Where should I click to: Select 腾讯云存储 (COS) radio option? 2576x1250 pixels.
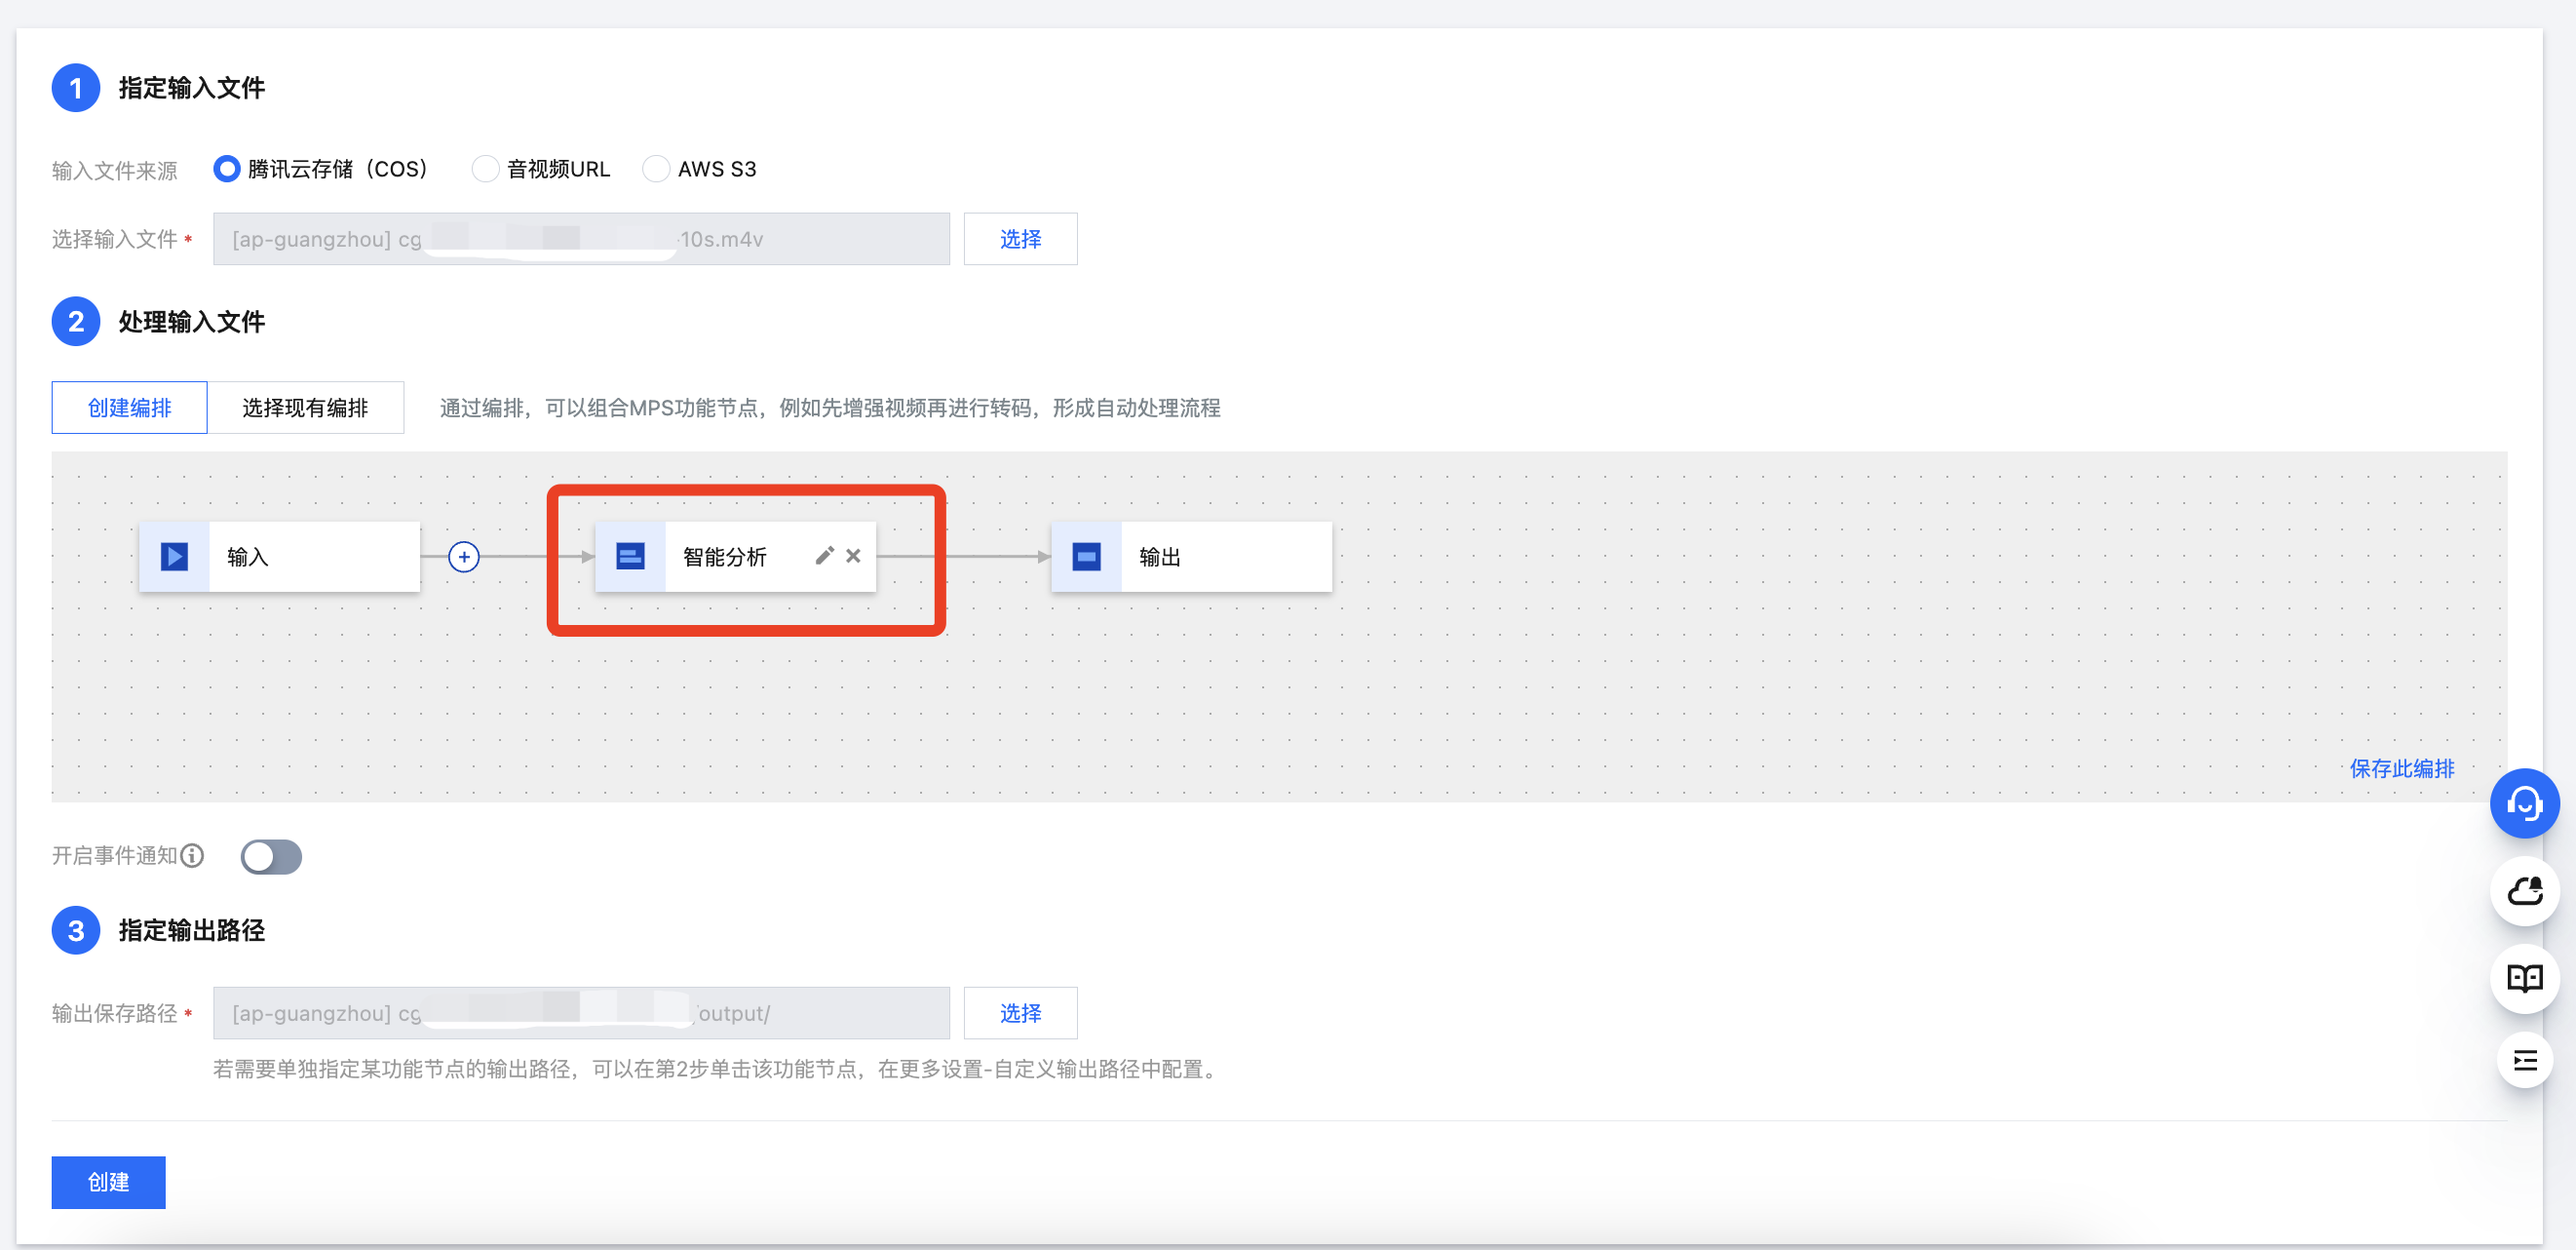pos(227,169)
